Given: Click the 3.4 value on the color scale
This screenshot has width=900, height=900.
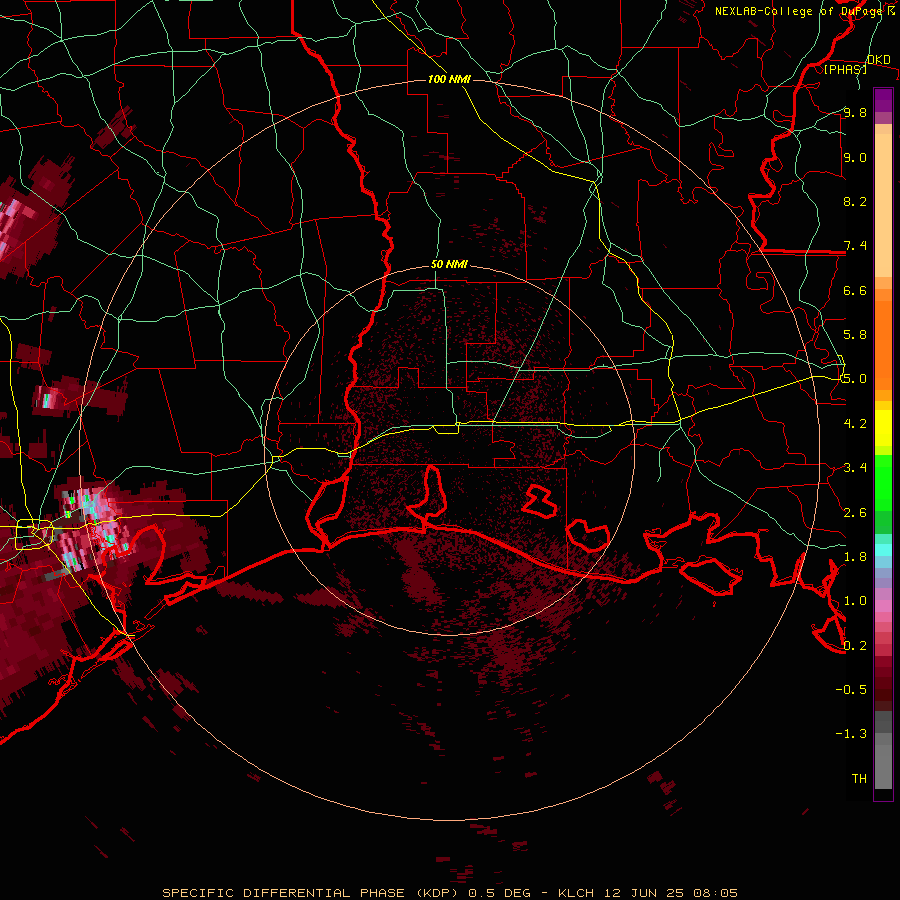Looking at the screenshot, I should [x=855, y=467].
